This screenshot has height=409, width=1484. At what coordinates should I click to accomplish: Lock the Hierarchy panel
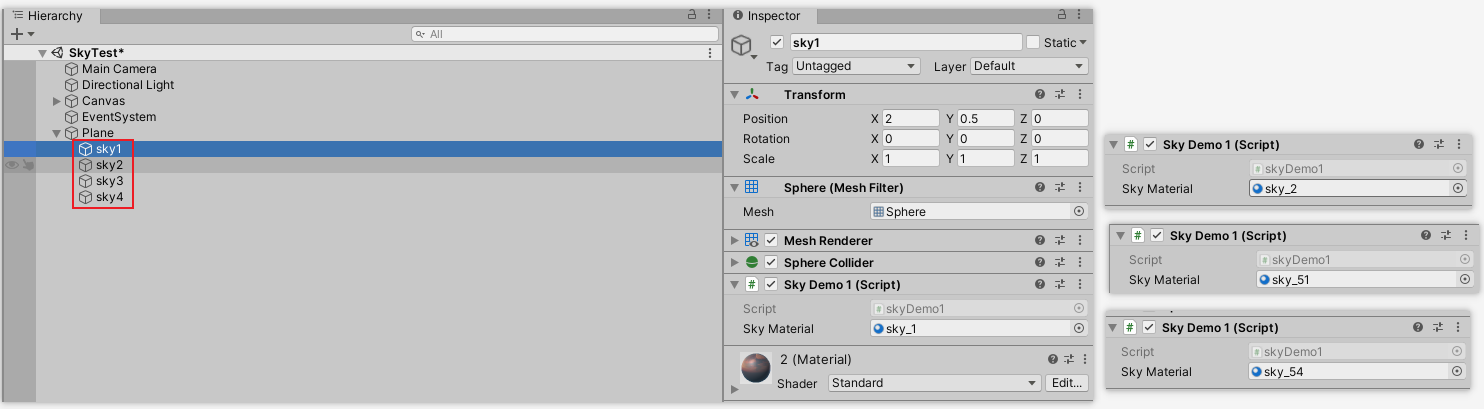click(692, 15)
